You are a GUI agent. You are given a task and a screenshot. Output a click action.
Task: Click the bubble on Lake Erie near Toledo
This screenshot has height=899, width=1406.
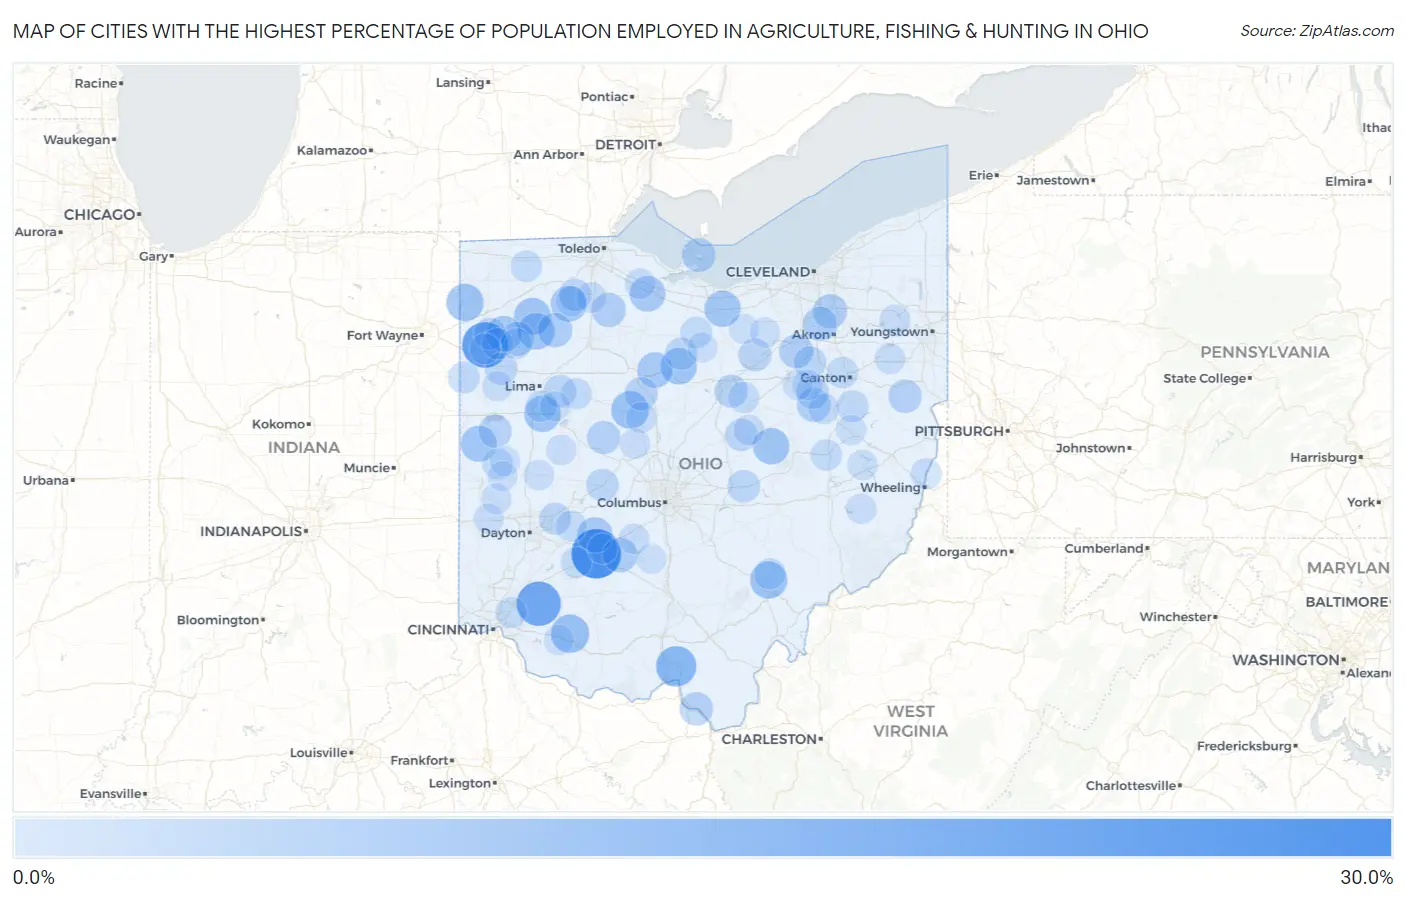(699, 255)
